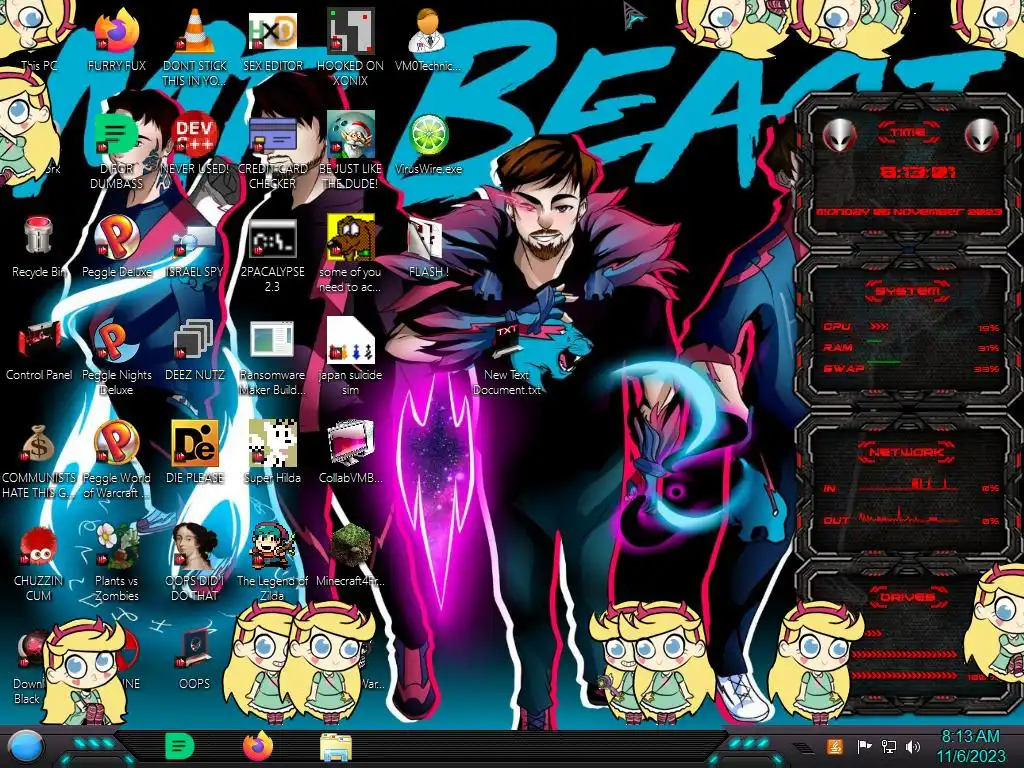Launch the HOOKED ON XONIX game icon
1024x768 pixels.
[x=351, y=46]
